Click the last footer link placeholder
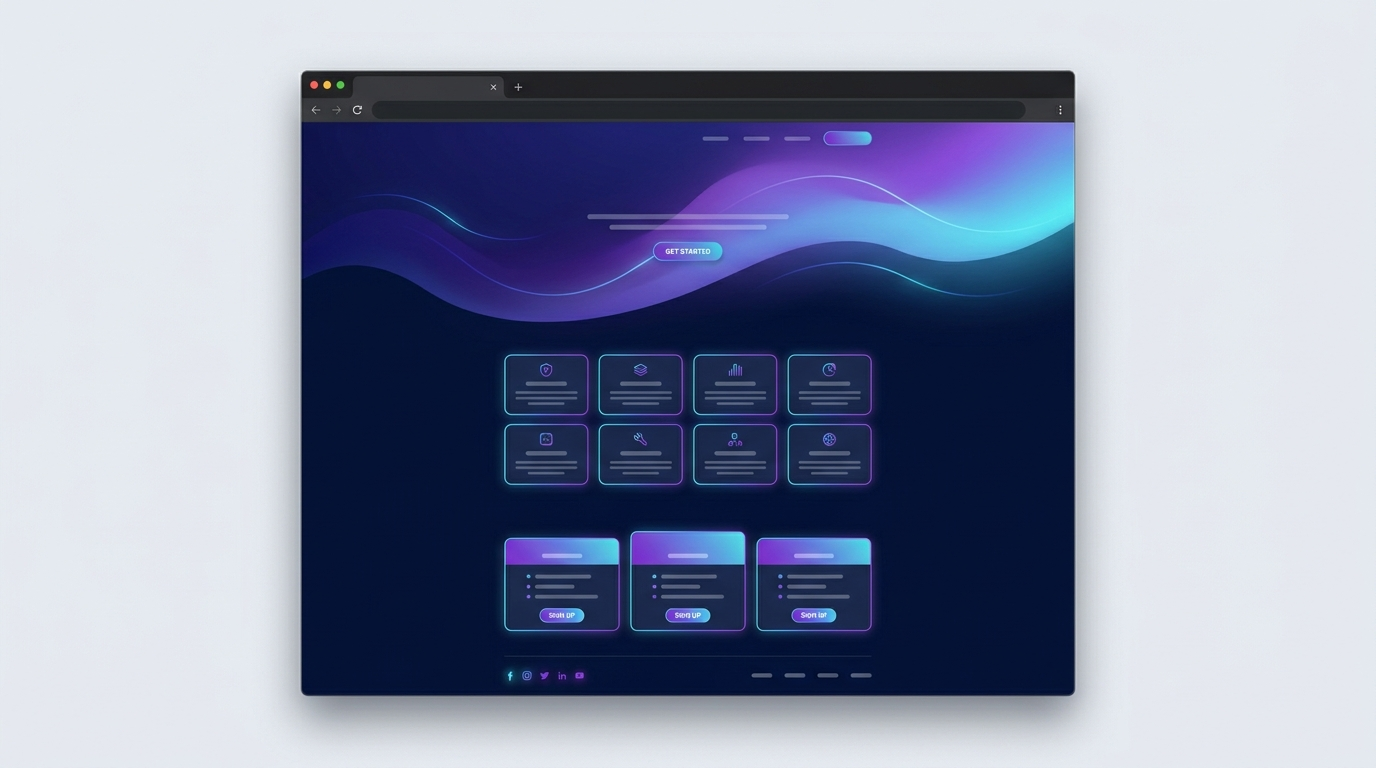Screen dimensions: 1376x768 coord(861,676)
